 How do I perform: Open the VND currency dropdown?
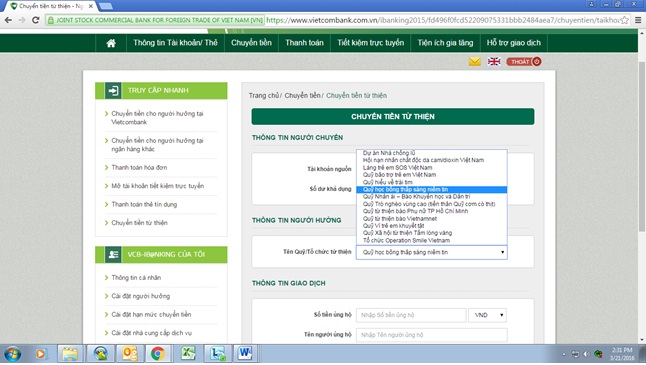488,315
